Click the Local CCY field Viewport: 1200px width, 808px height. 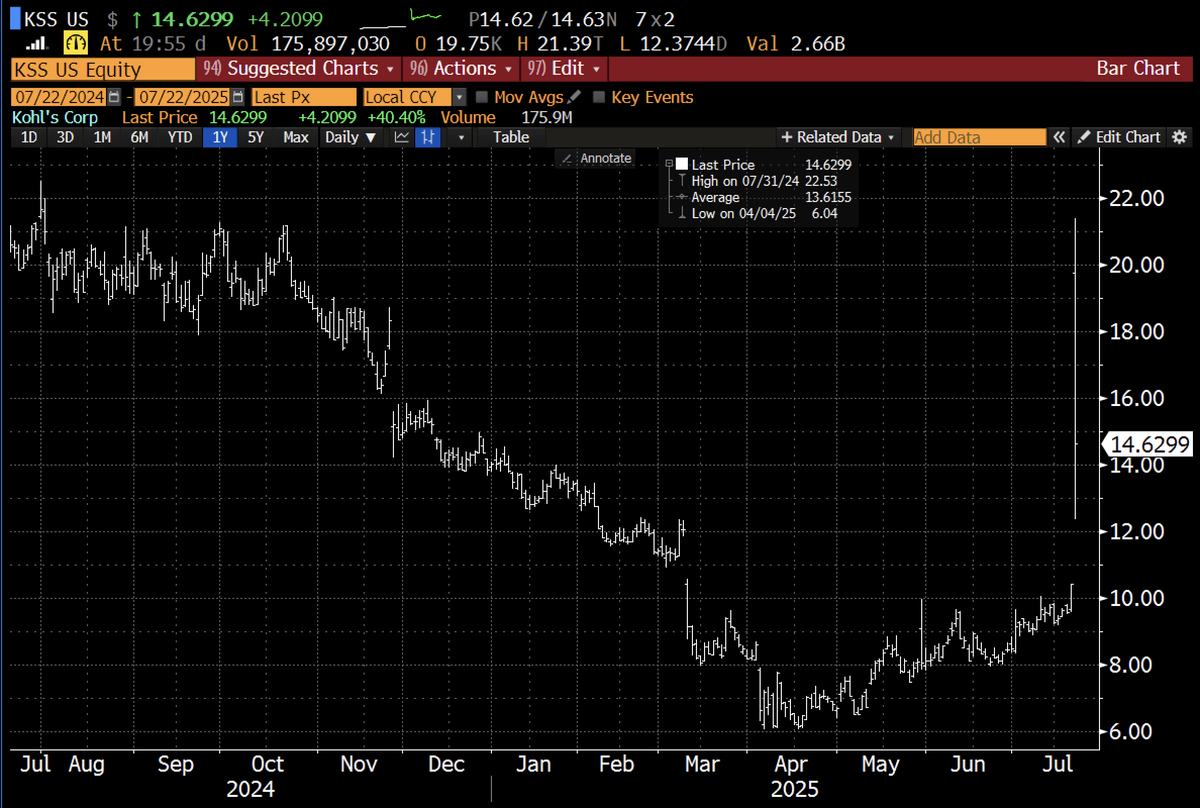click(x=406, y=98)
